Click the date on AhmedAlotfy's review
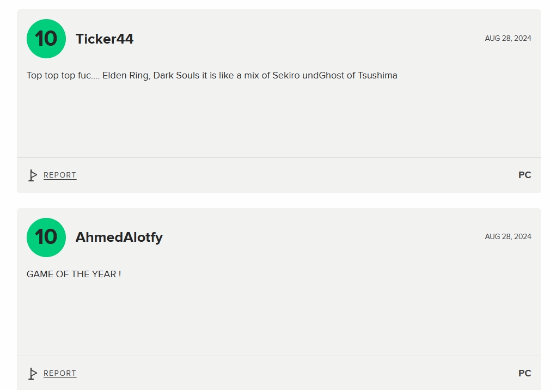Viewport: 550px width, 390px height. (x=508, y=237)
